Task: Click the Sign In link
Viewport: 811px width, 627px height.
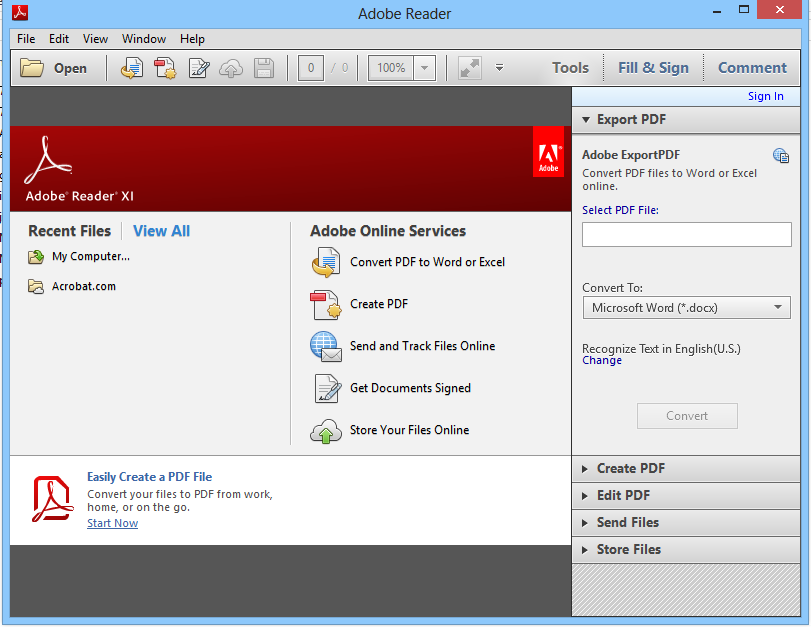Action: click(765, 96)
